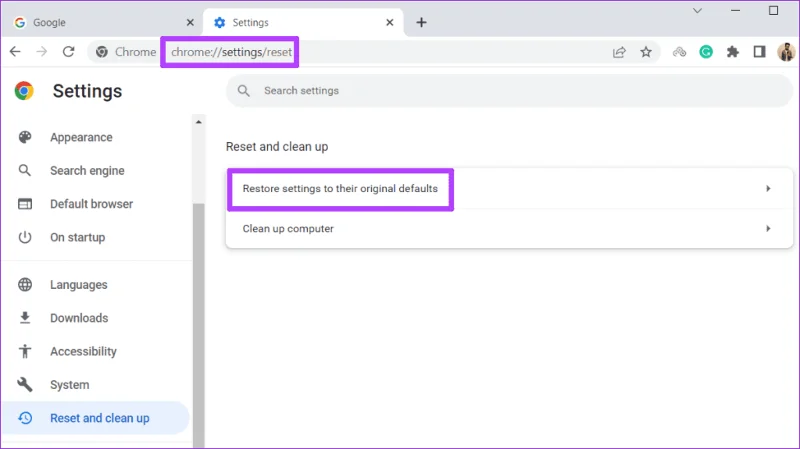The width and height of the screenshot is (800, 449).
Task: Switch to the Google tab
Action: coord(105,22)
